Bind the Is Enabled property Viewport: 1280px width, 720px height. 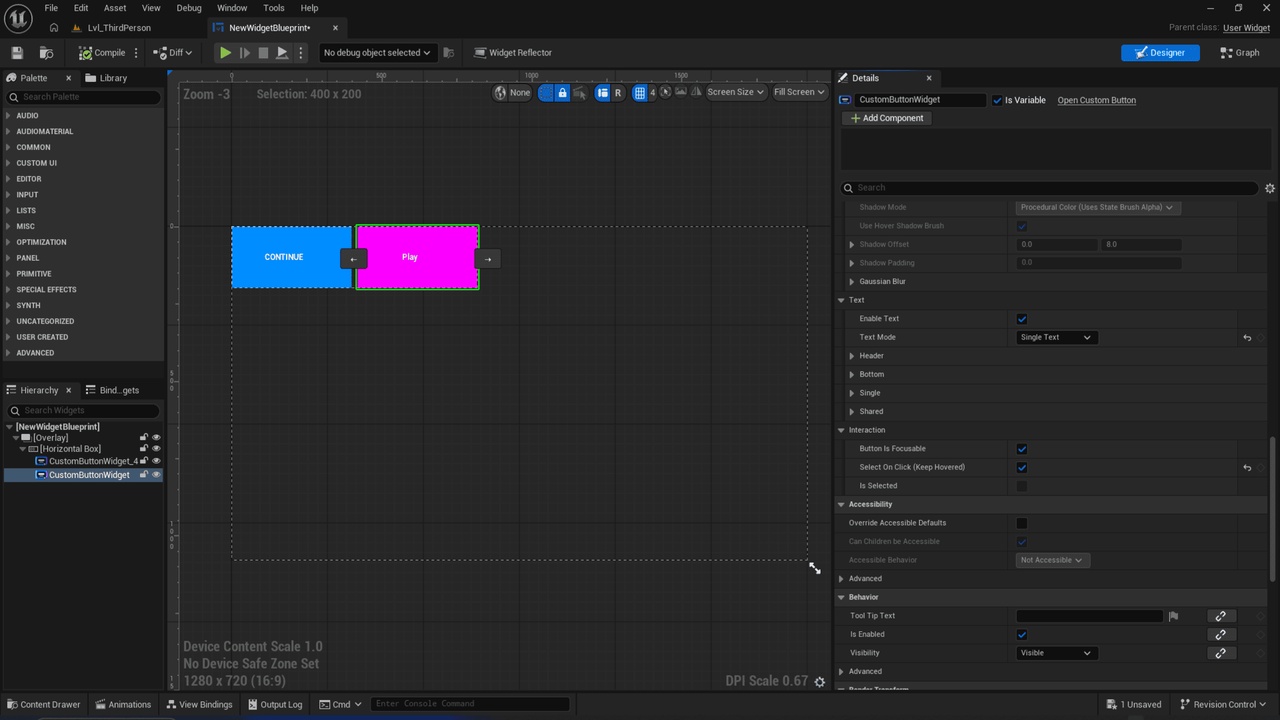pyautogui.click(x=1220, y=634)
